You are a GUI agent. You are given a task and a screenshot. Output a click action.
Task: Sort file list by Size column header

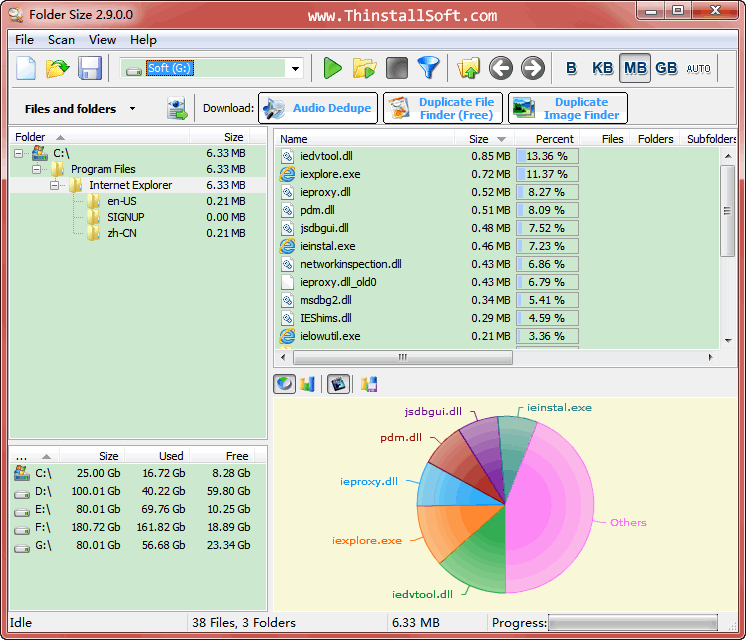(485, 139)
